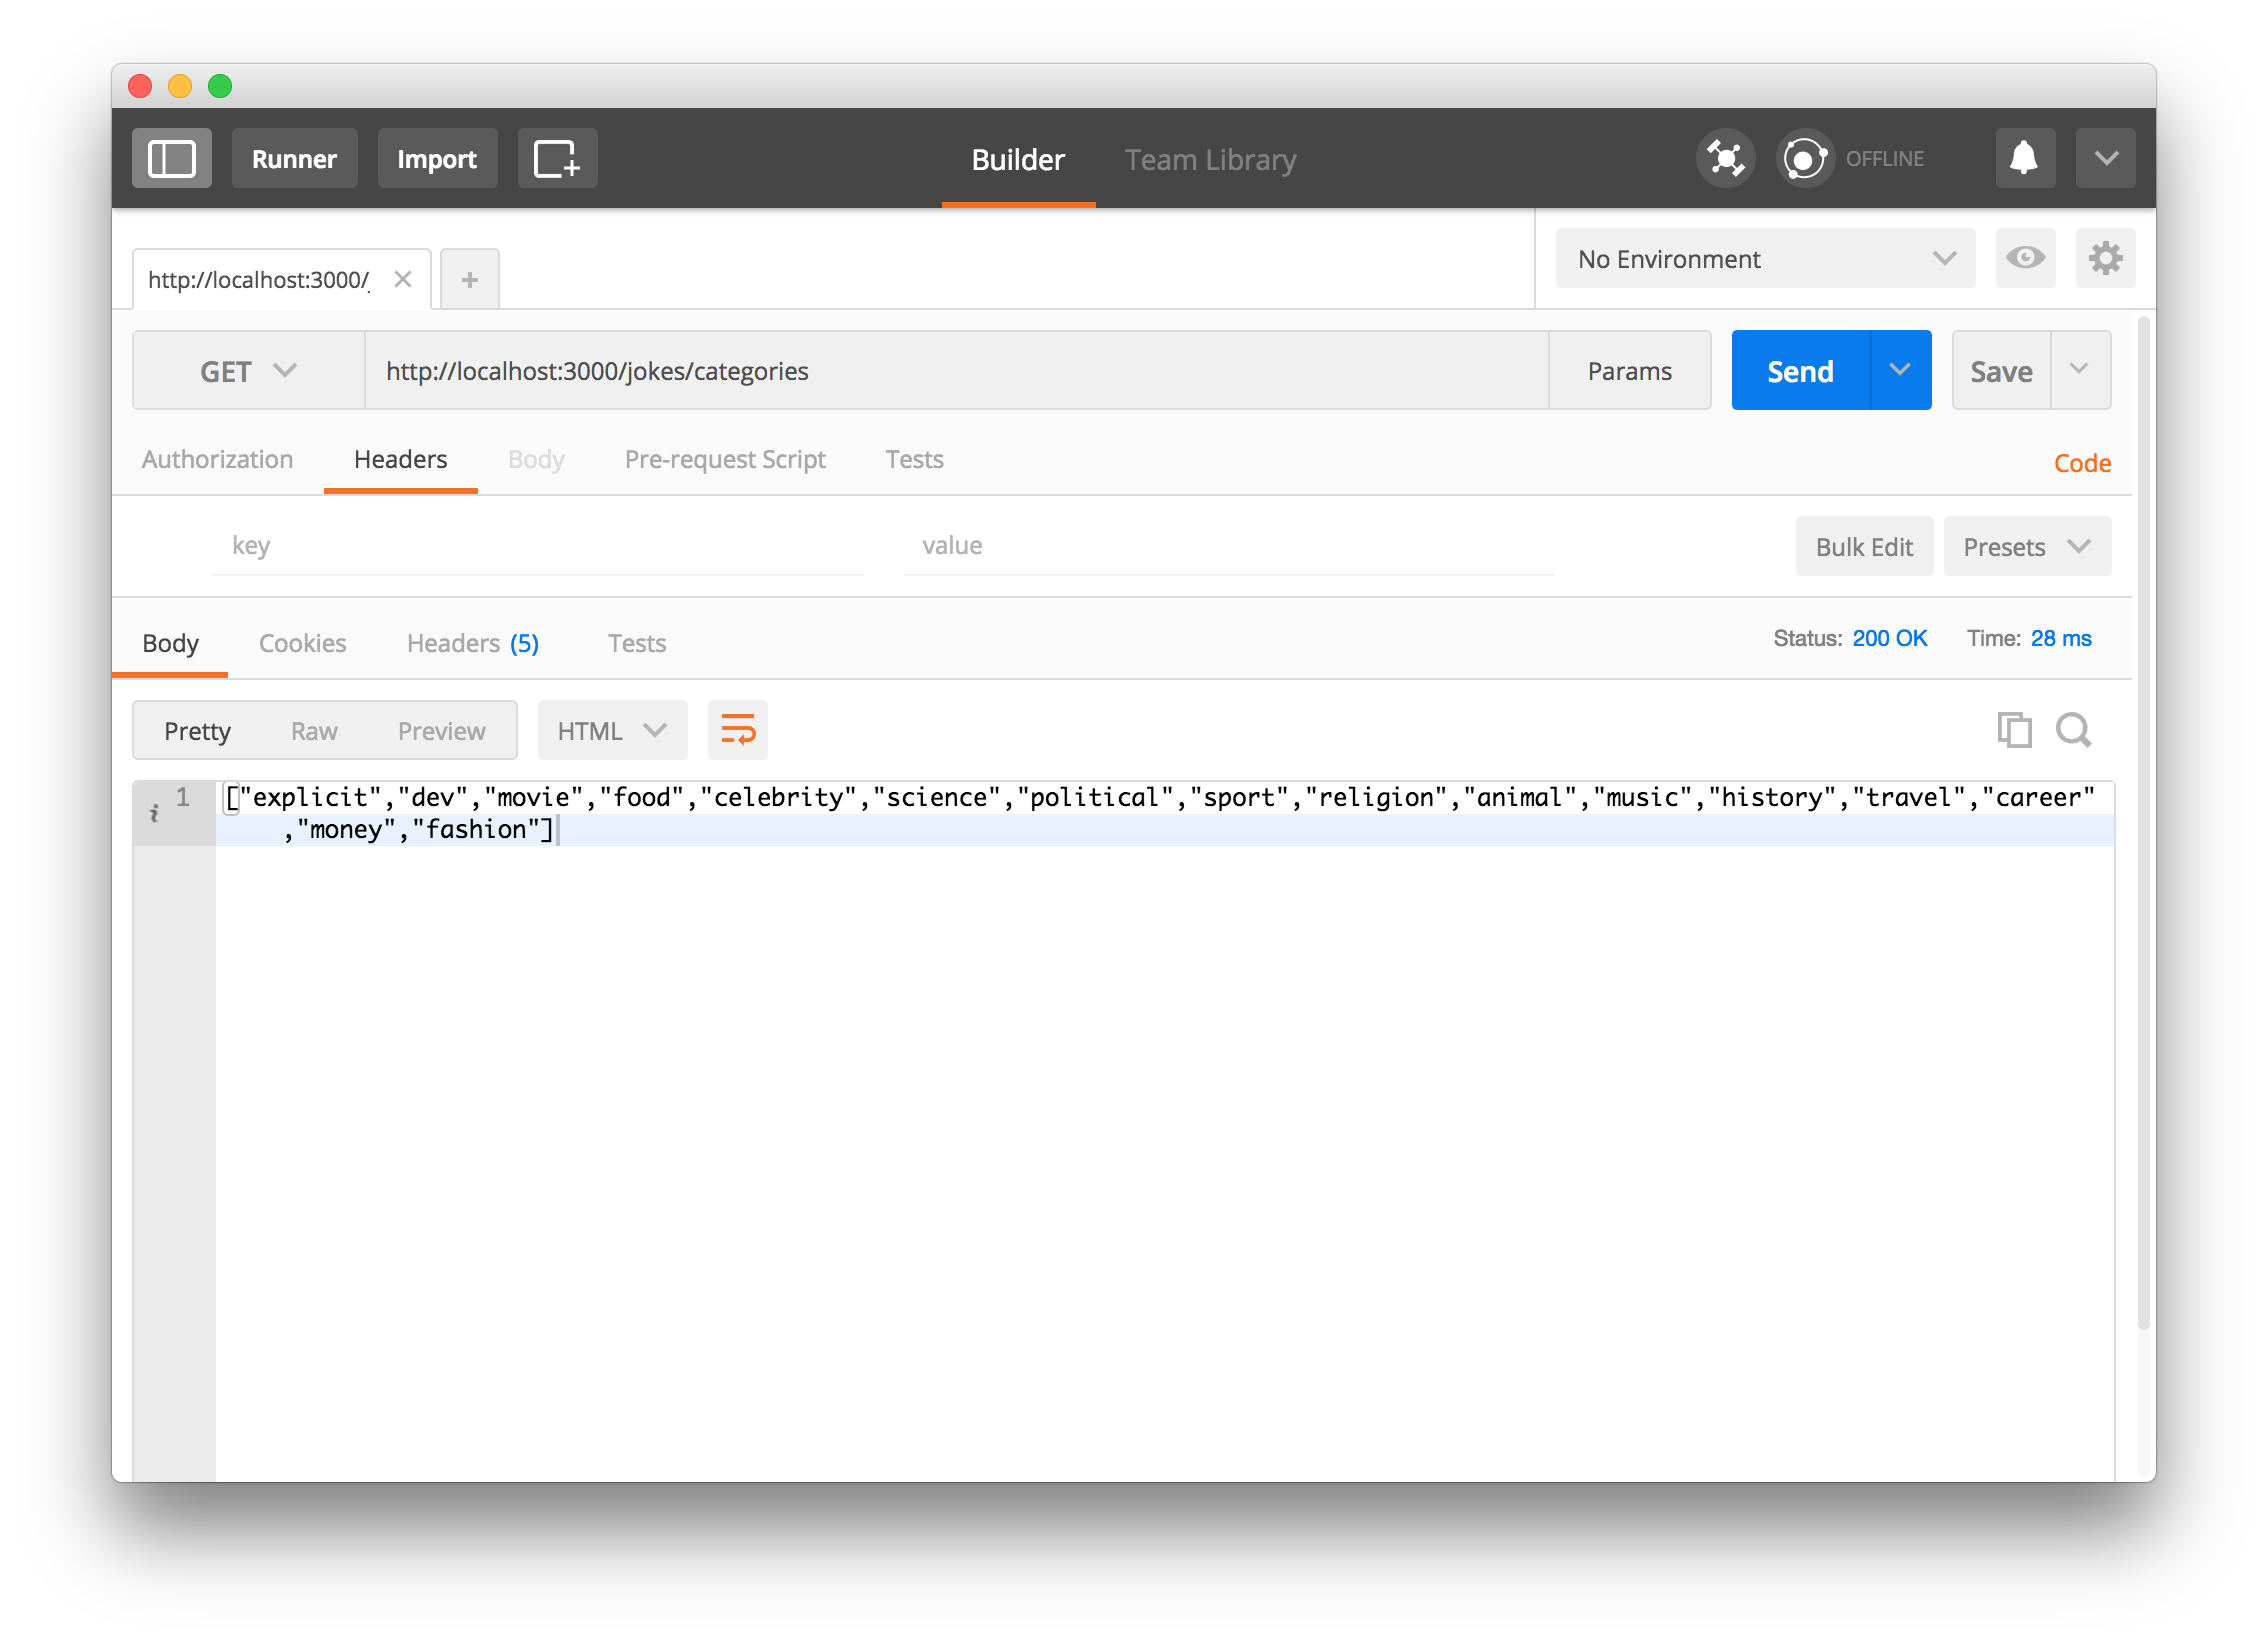2268x1642 pixels.
Task: Expand the No Environment selector
Action: [x=1765, y=259]
